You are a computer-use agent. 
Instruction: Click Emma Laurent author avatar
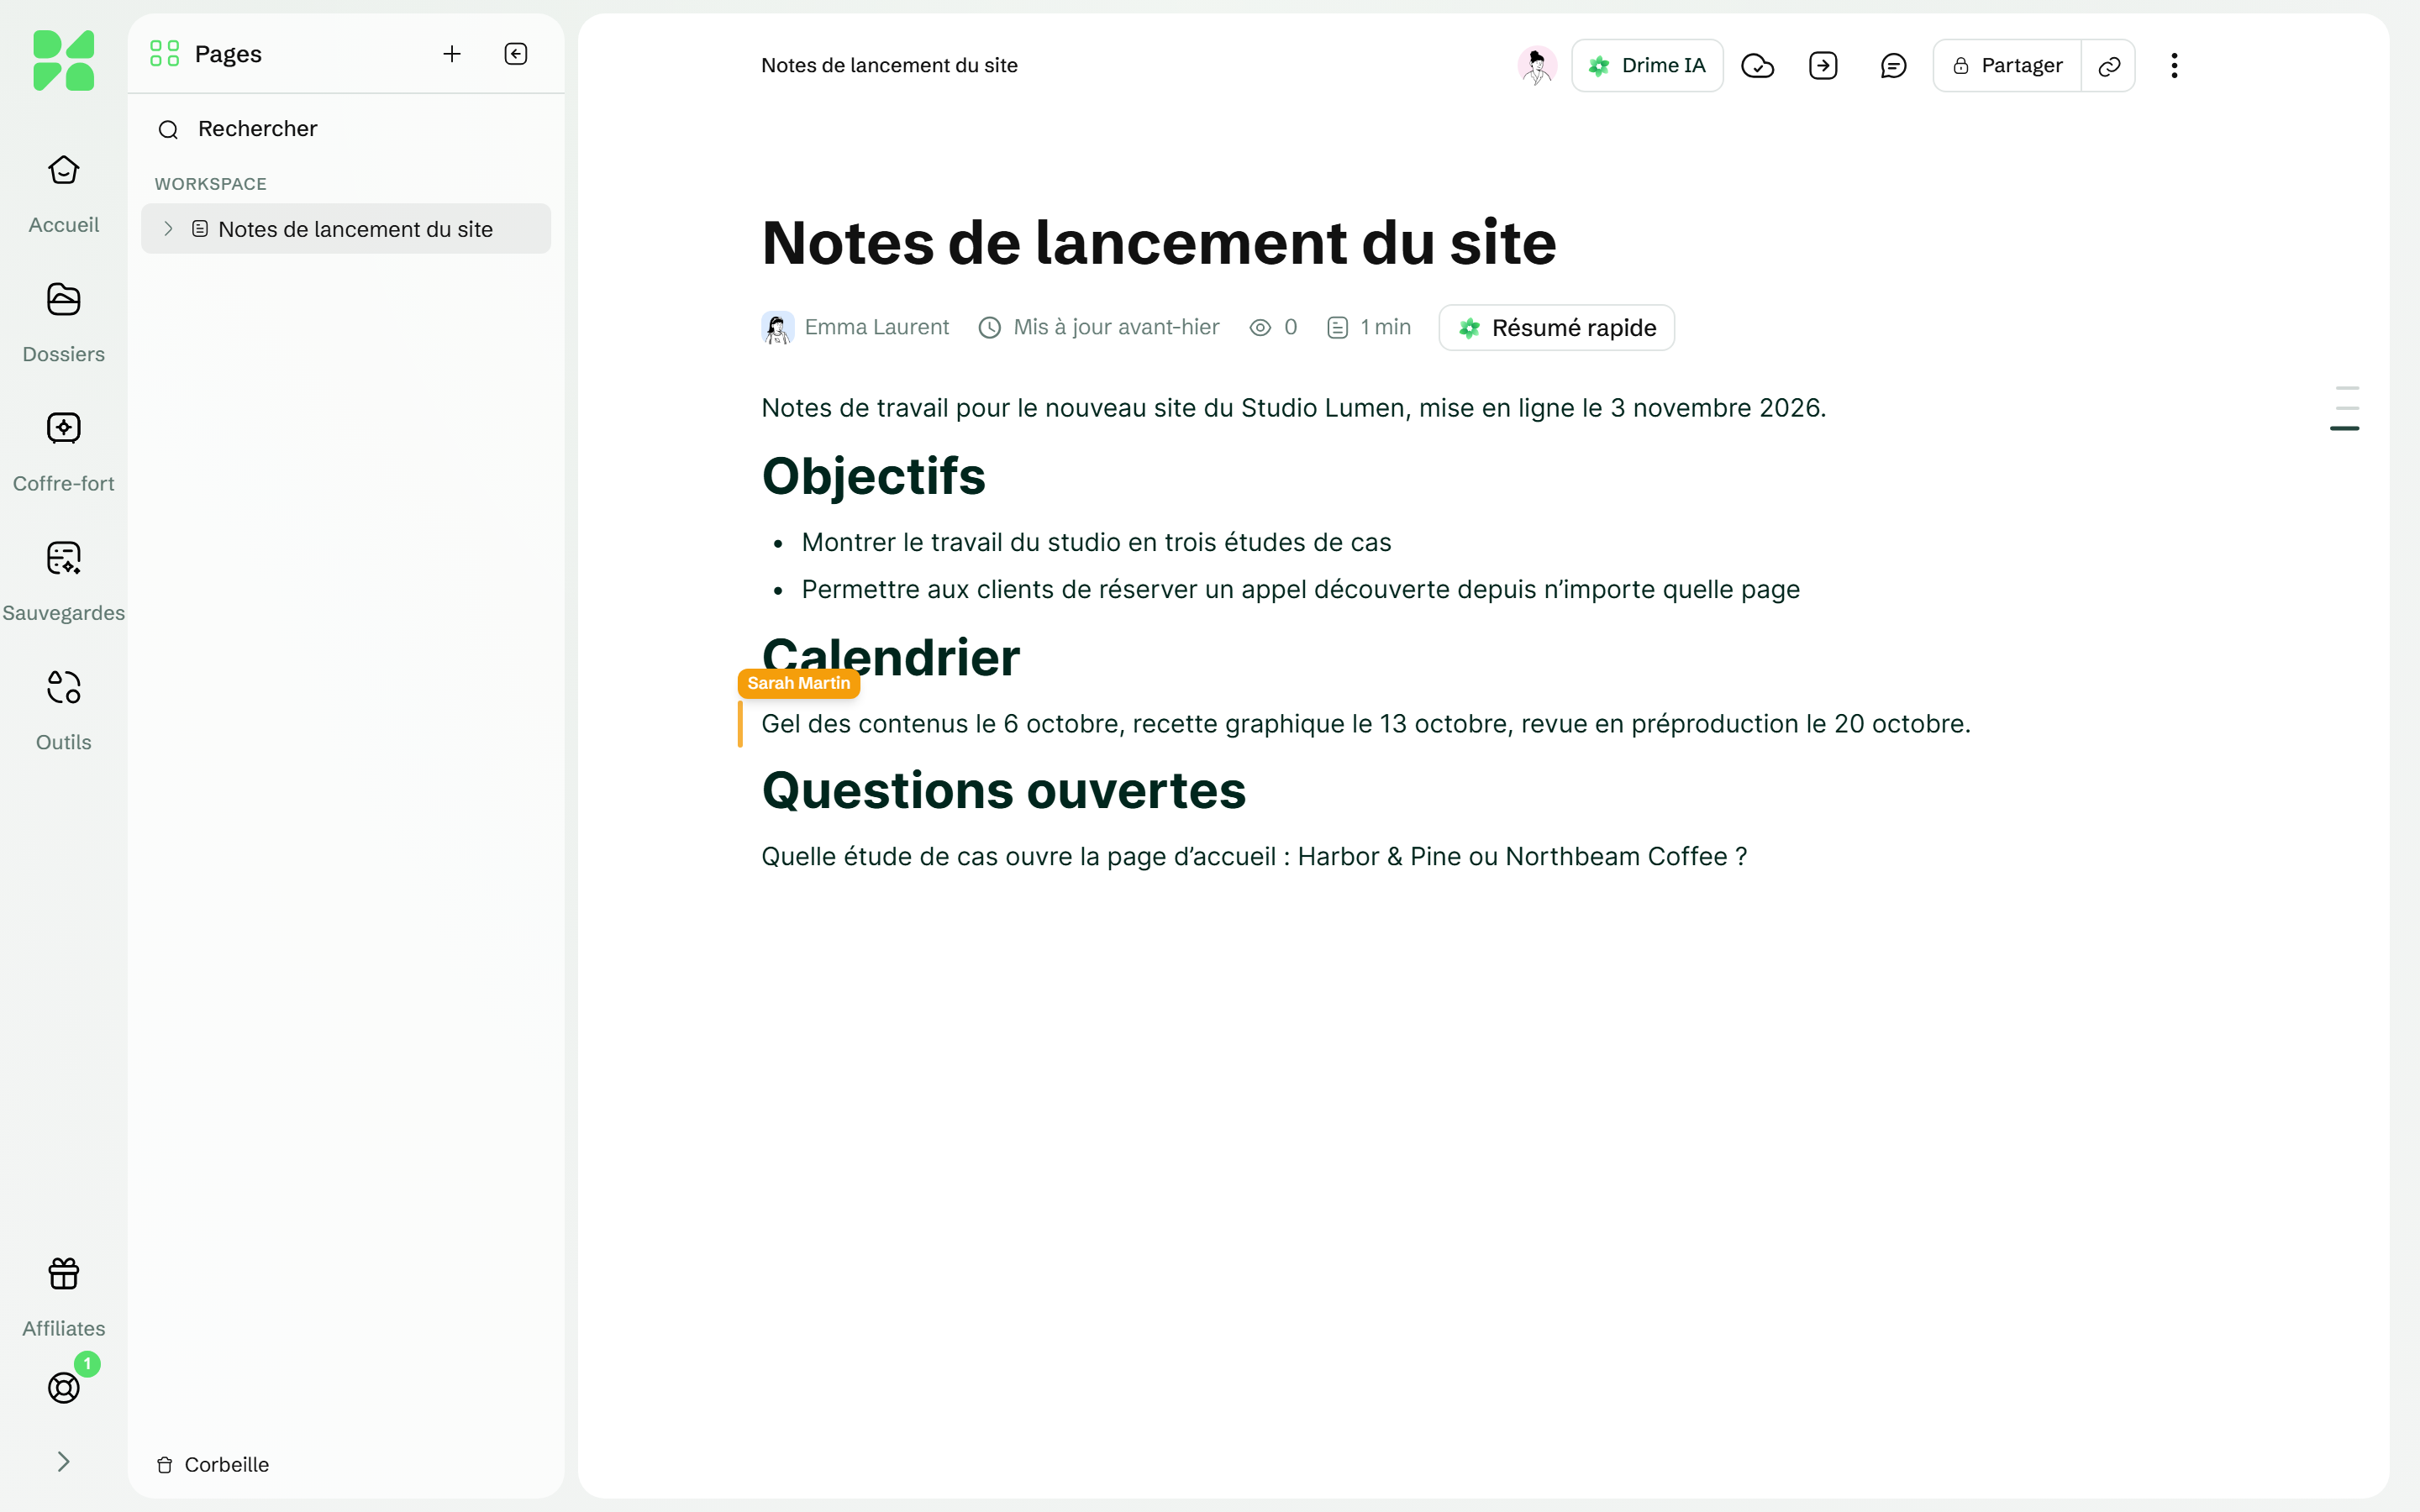(x=777, y=328)
